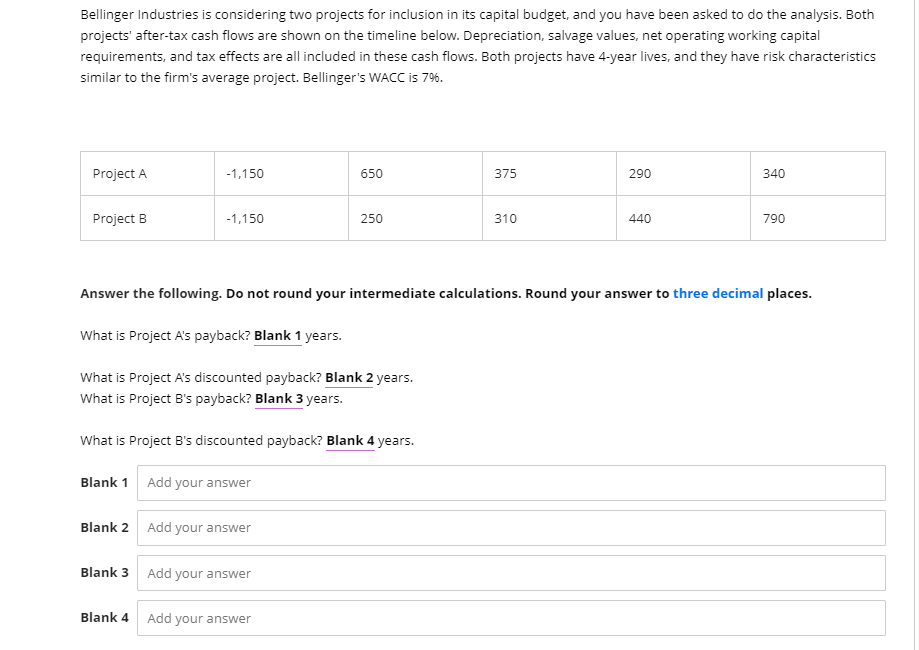Click the 340 cash flow cell
919x650 pixels.
coord(818,173)
